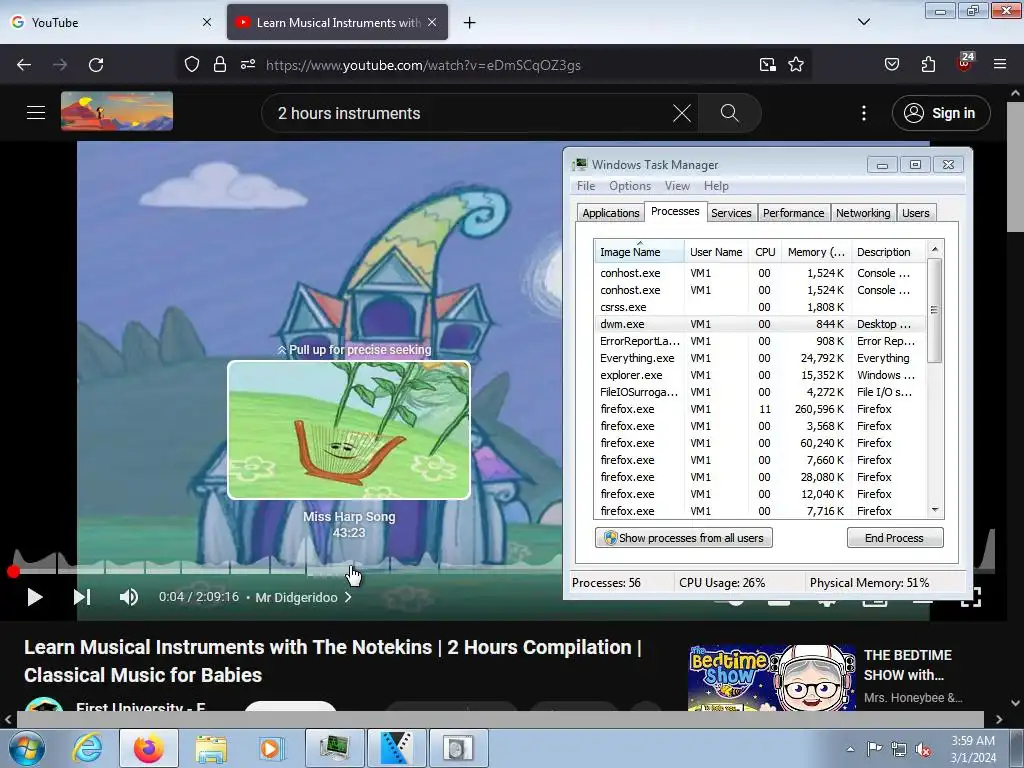
Task: Mute the video with the speaker icon
Action: pyautogui.click(x=129, y=597)
